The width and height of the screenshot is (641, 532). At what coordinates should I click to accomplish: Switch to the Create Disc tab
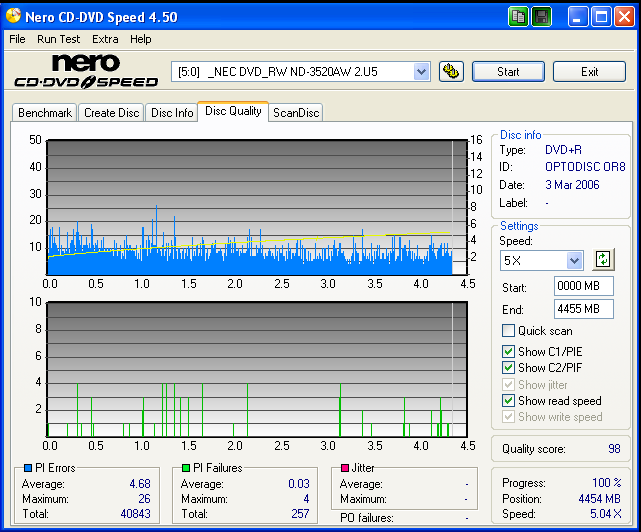[111, 112]
